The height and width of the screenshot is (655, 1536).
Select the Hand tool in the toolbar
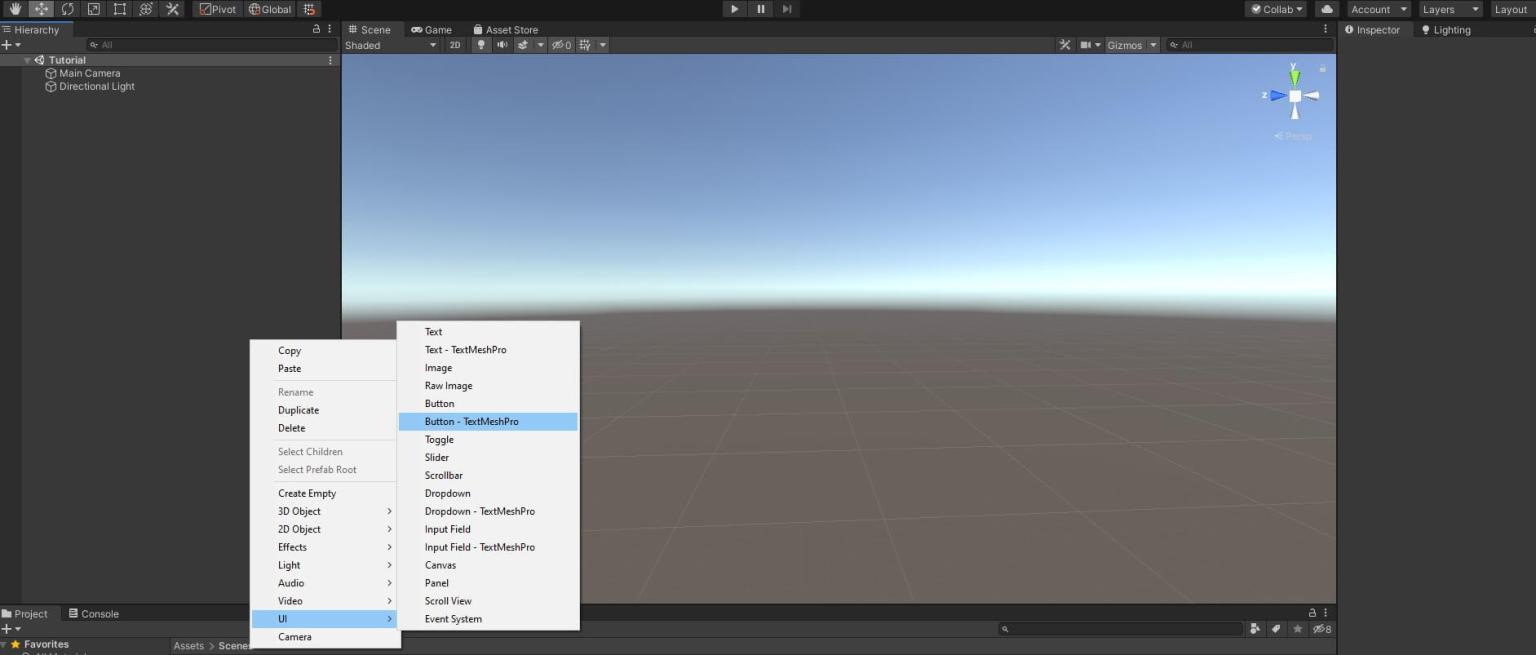click(x=14, y=9)
